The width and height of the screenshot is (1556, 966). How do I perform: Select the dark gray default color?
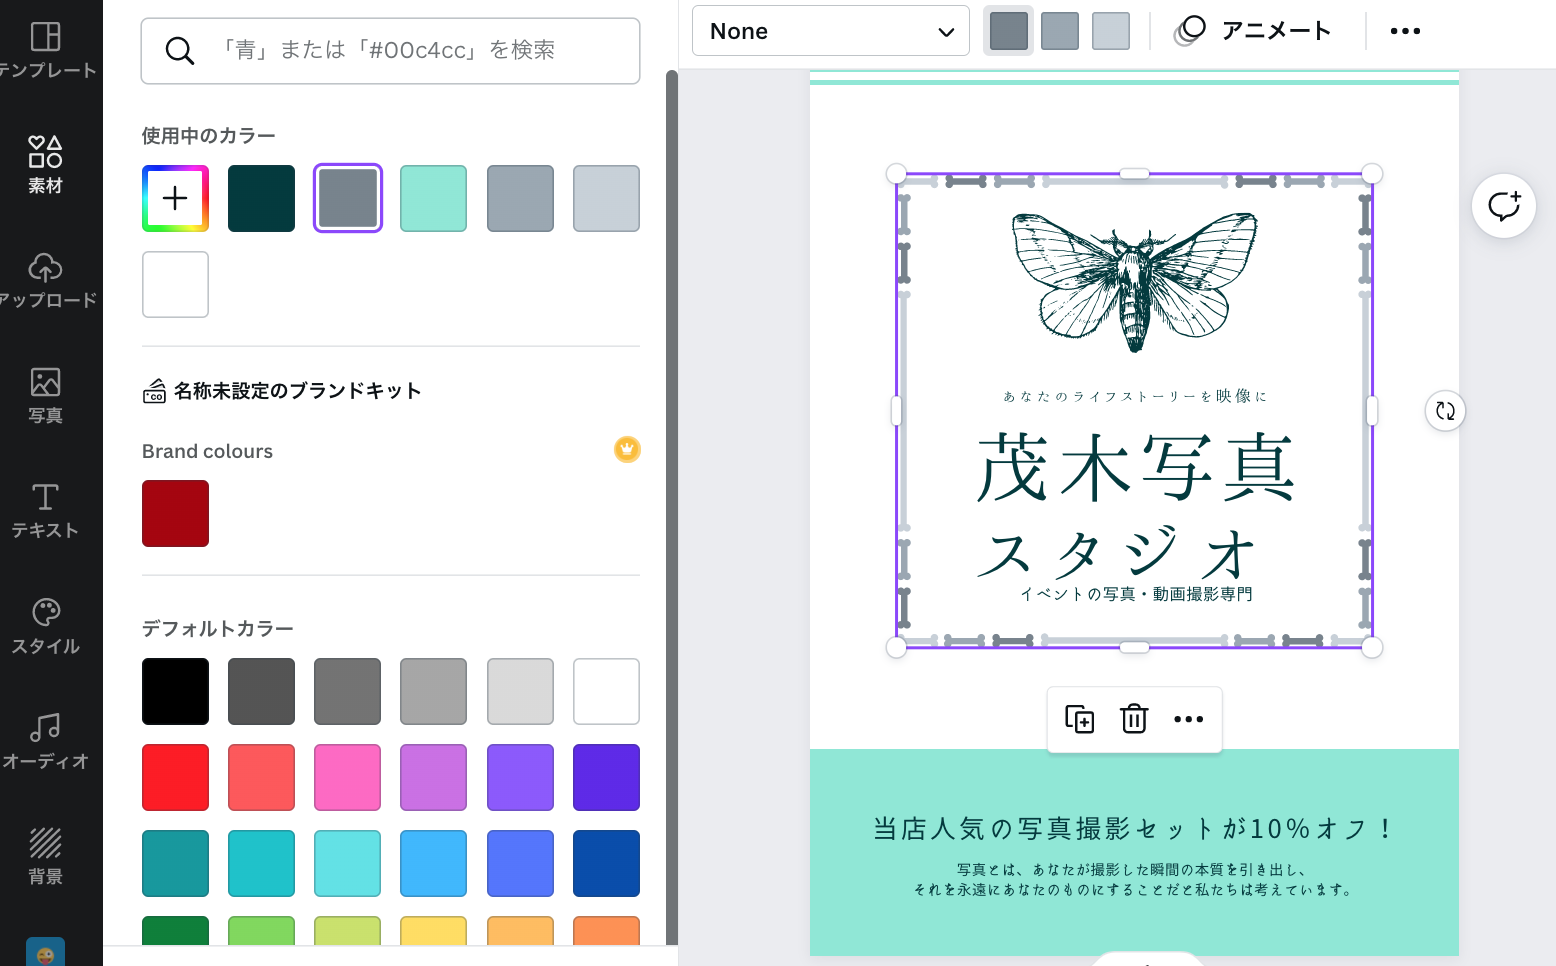coord(261,691)
